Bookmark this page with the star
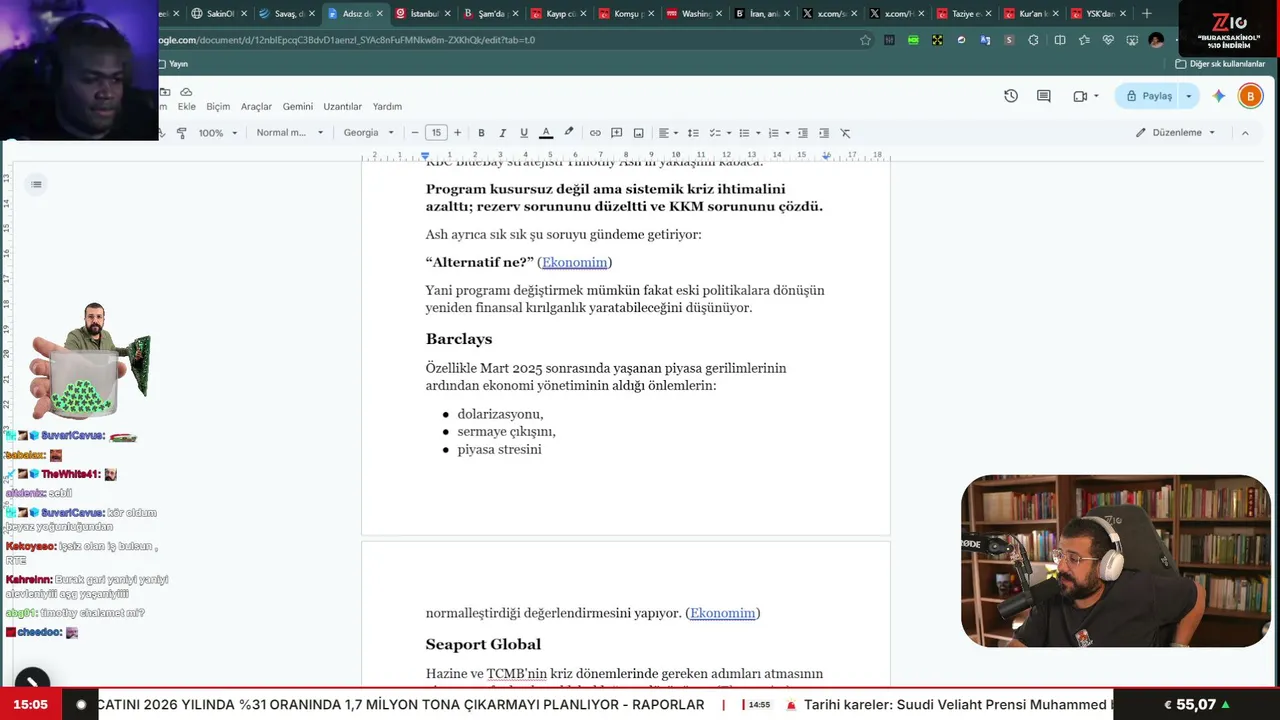Screen dimensions: 1280x720 click(x=865, y=40)
